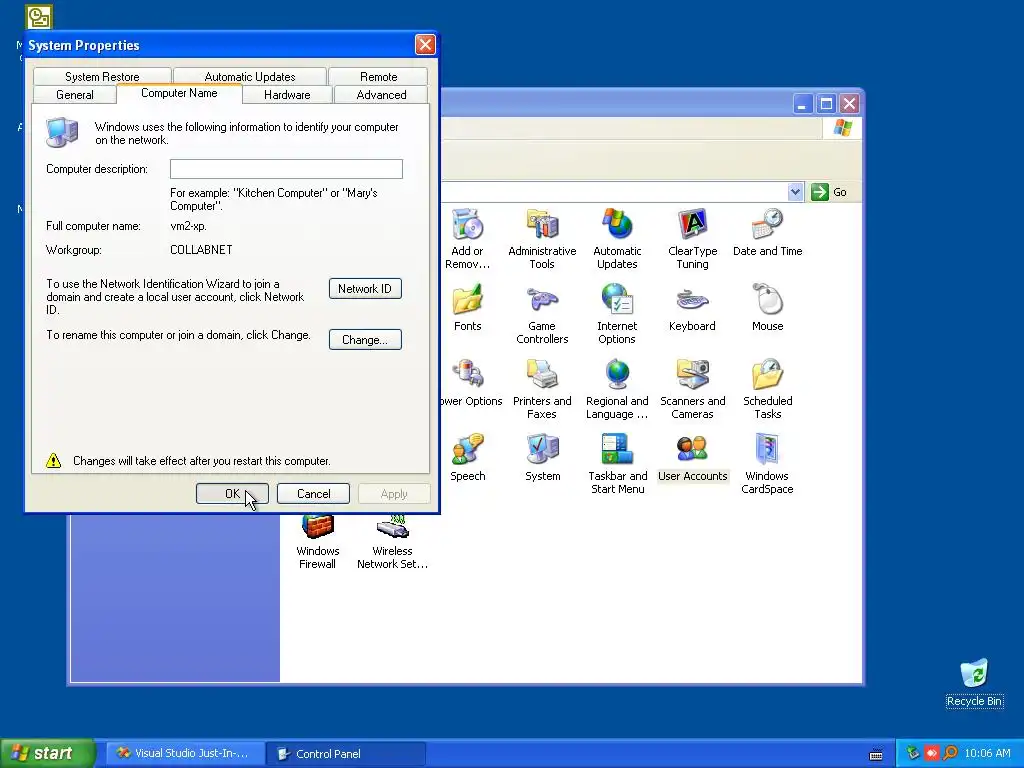This screenshot has width=1024, height=768.
Task: Open Scheduled Tasks icon
Action: (x=767, y=389)
